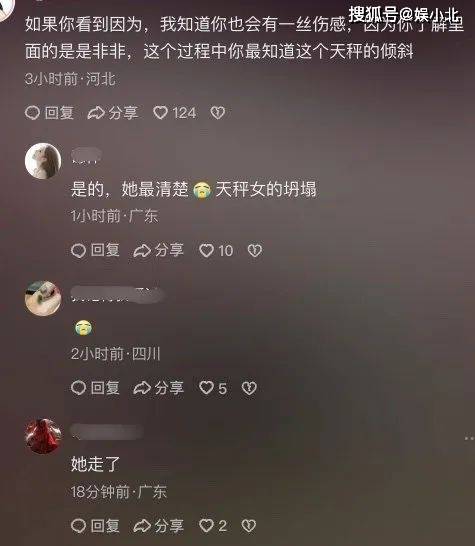This screenshot has width=475, height=546.
Task: Dislike the 她走了 comment
Action: click(249, 525)
